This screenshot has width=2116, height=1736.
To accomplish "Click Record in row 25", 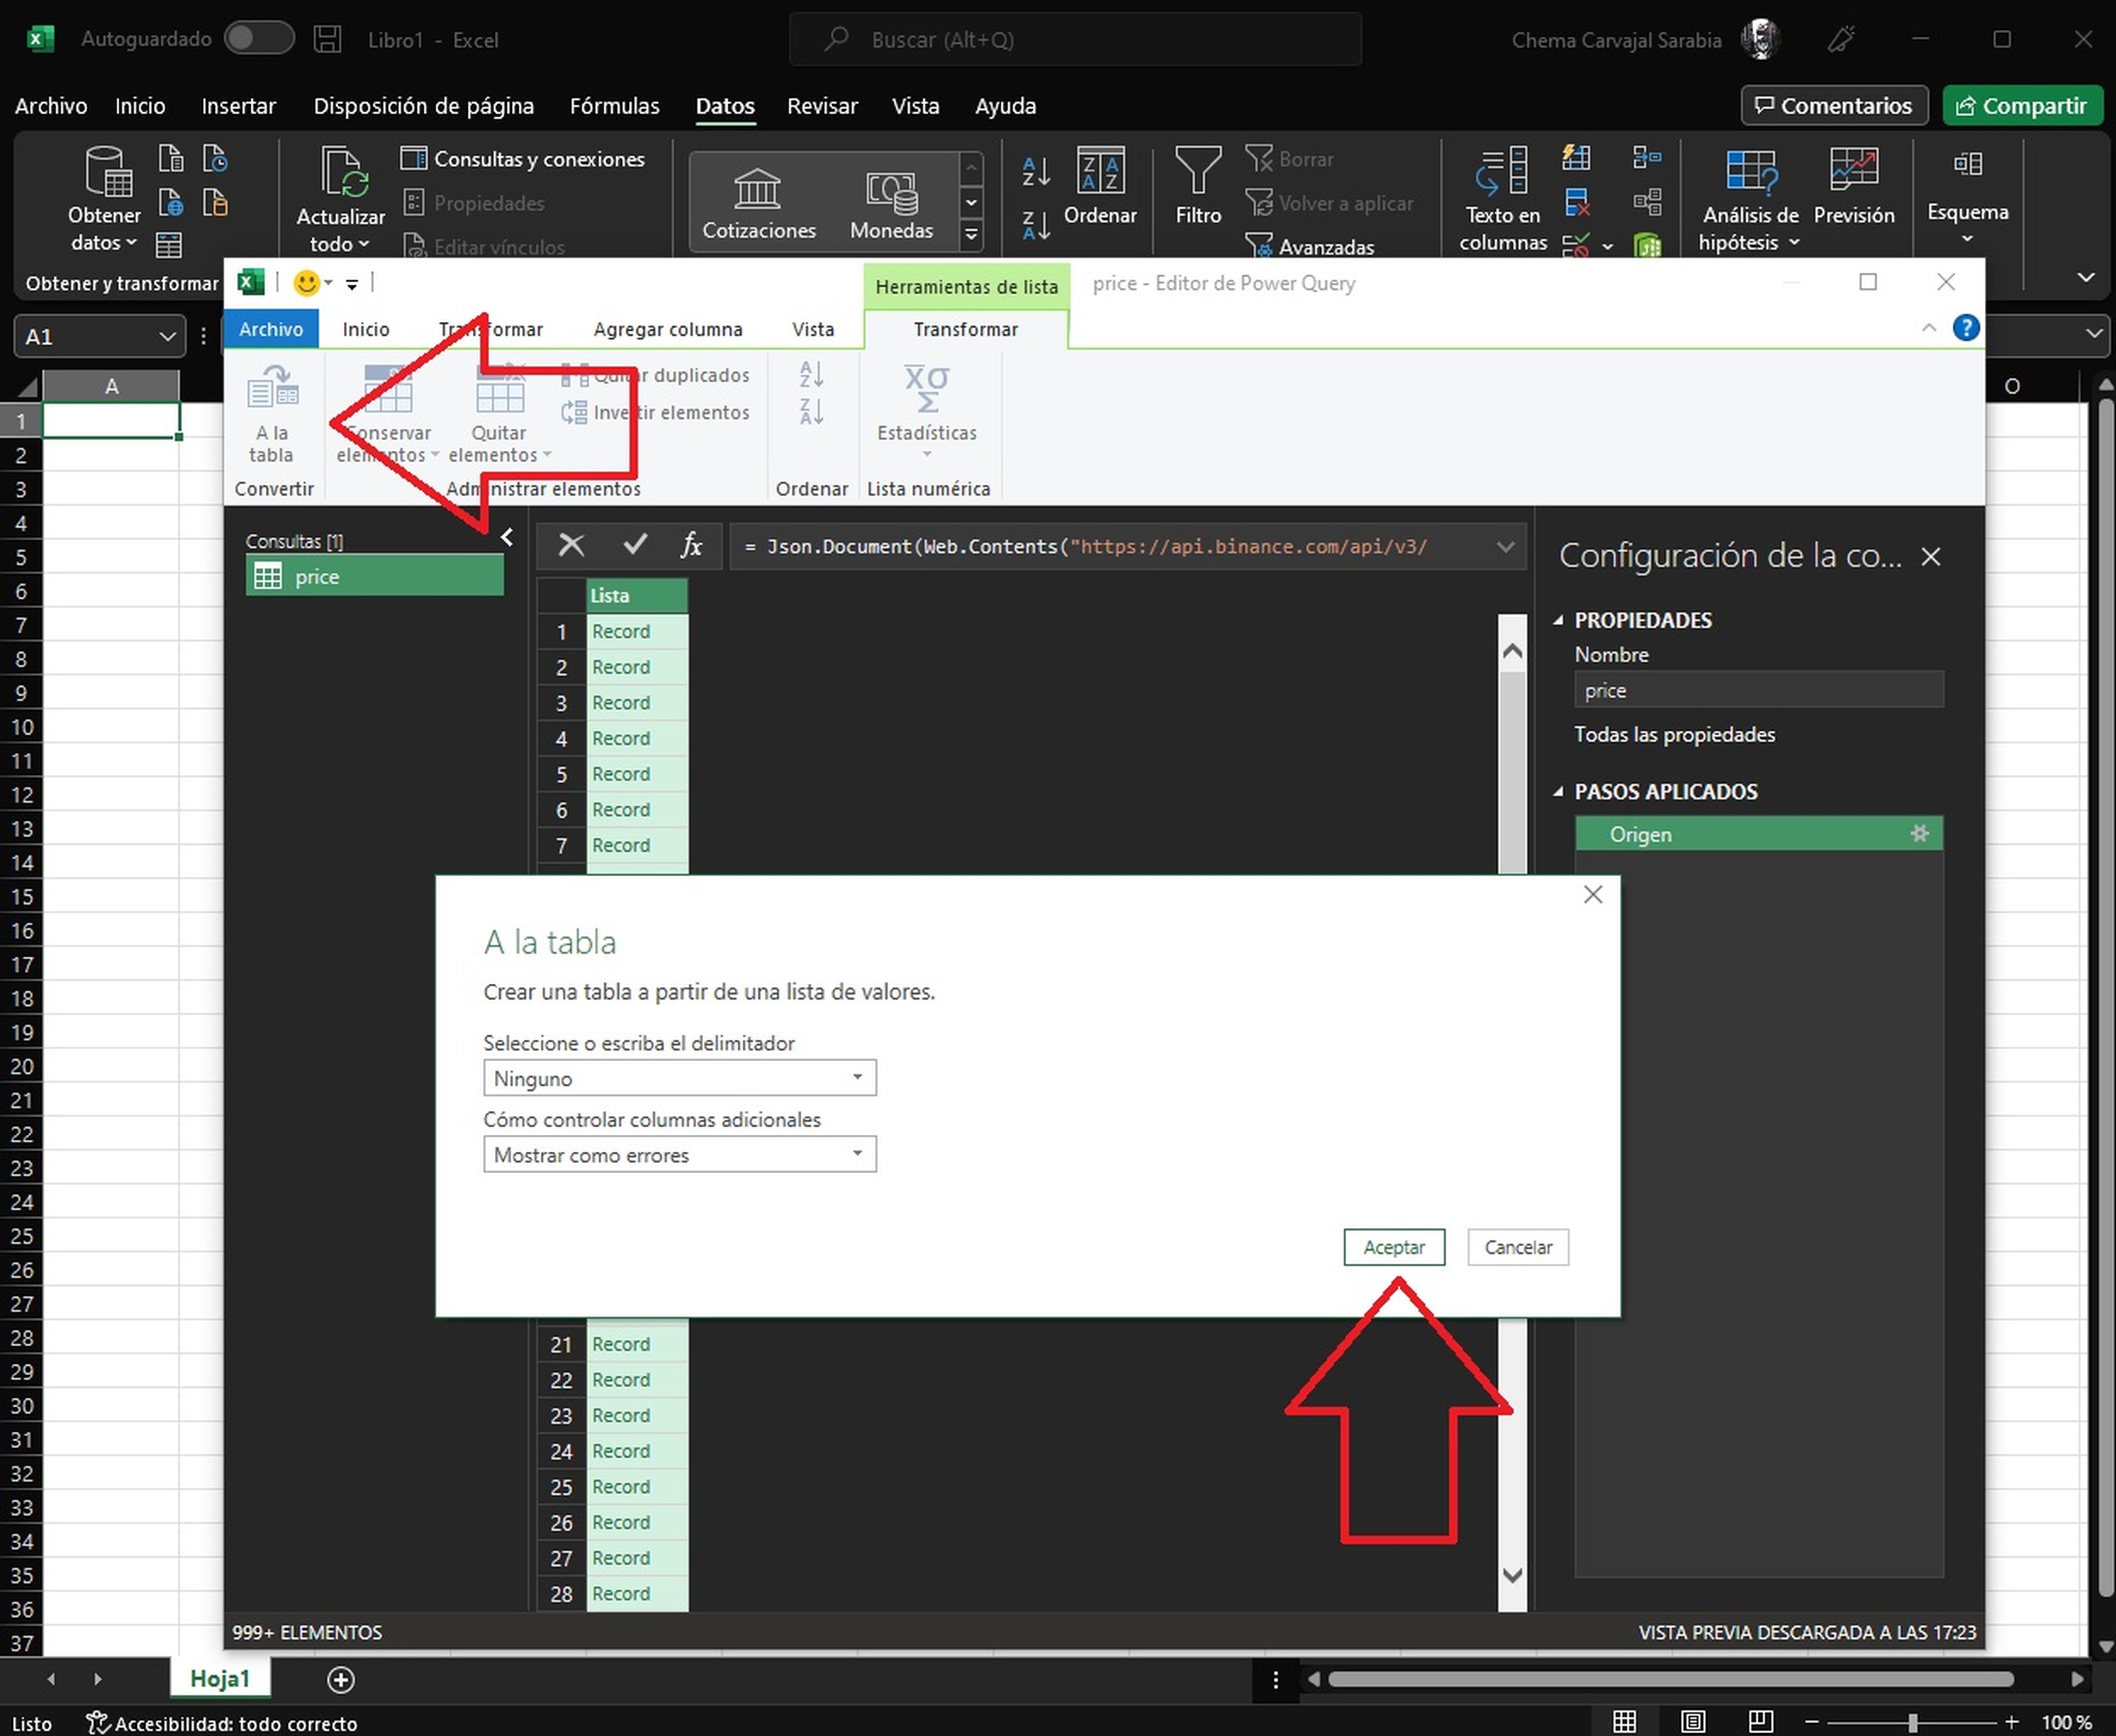I will pos(637,1486).
